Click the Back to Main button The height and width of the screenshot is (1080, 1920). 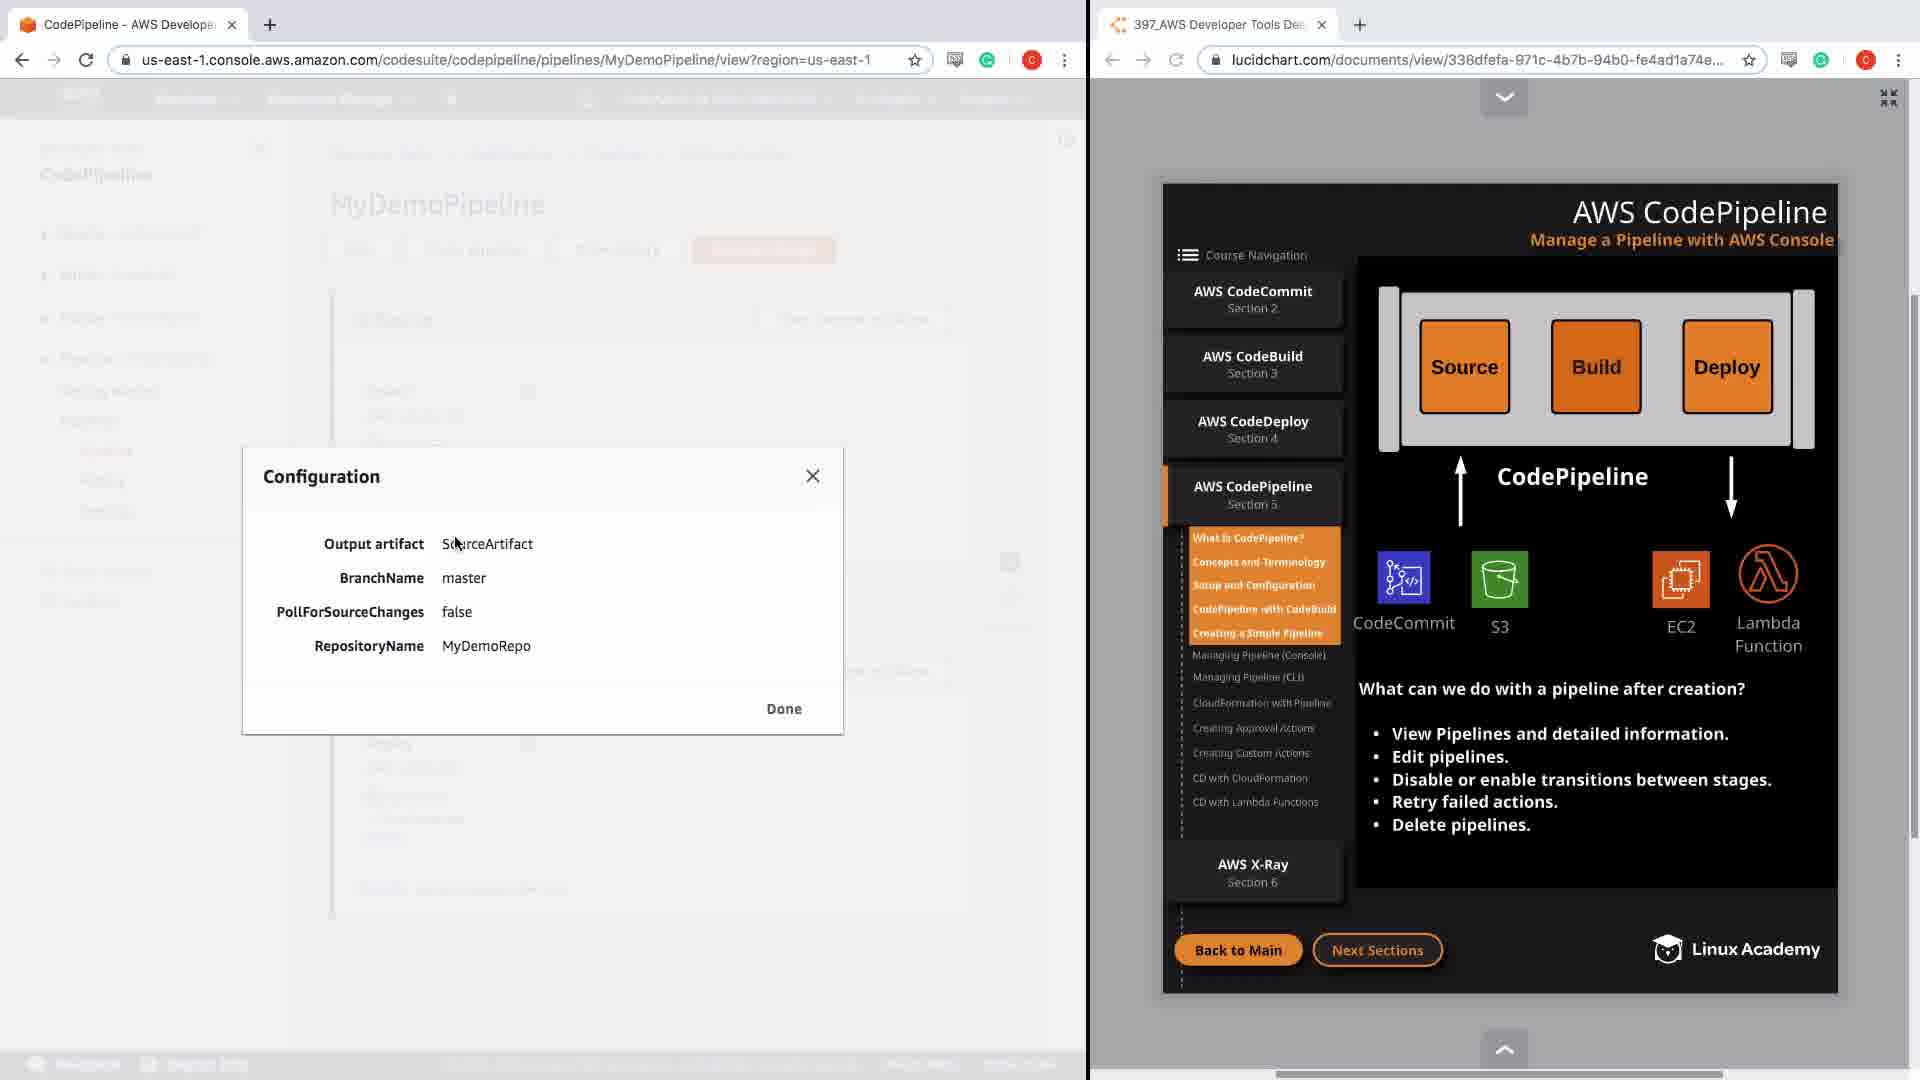(x=1237, y=950)
